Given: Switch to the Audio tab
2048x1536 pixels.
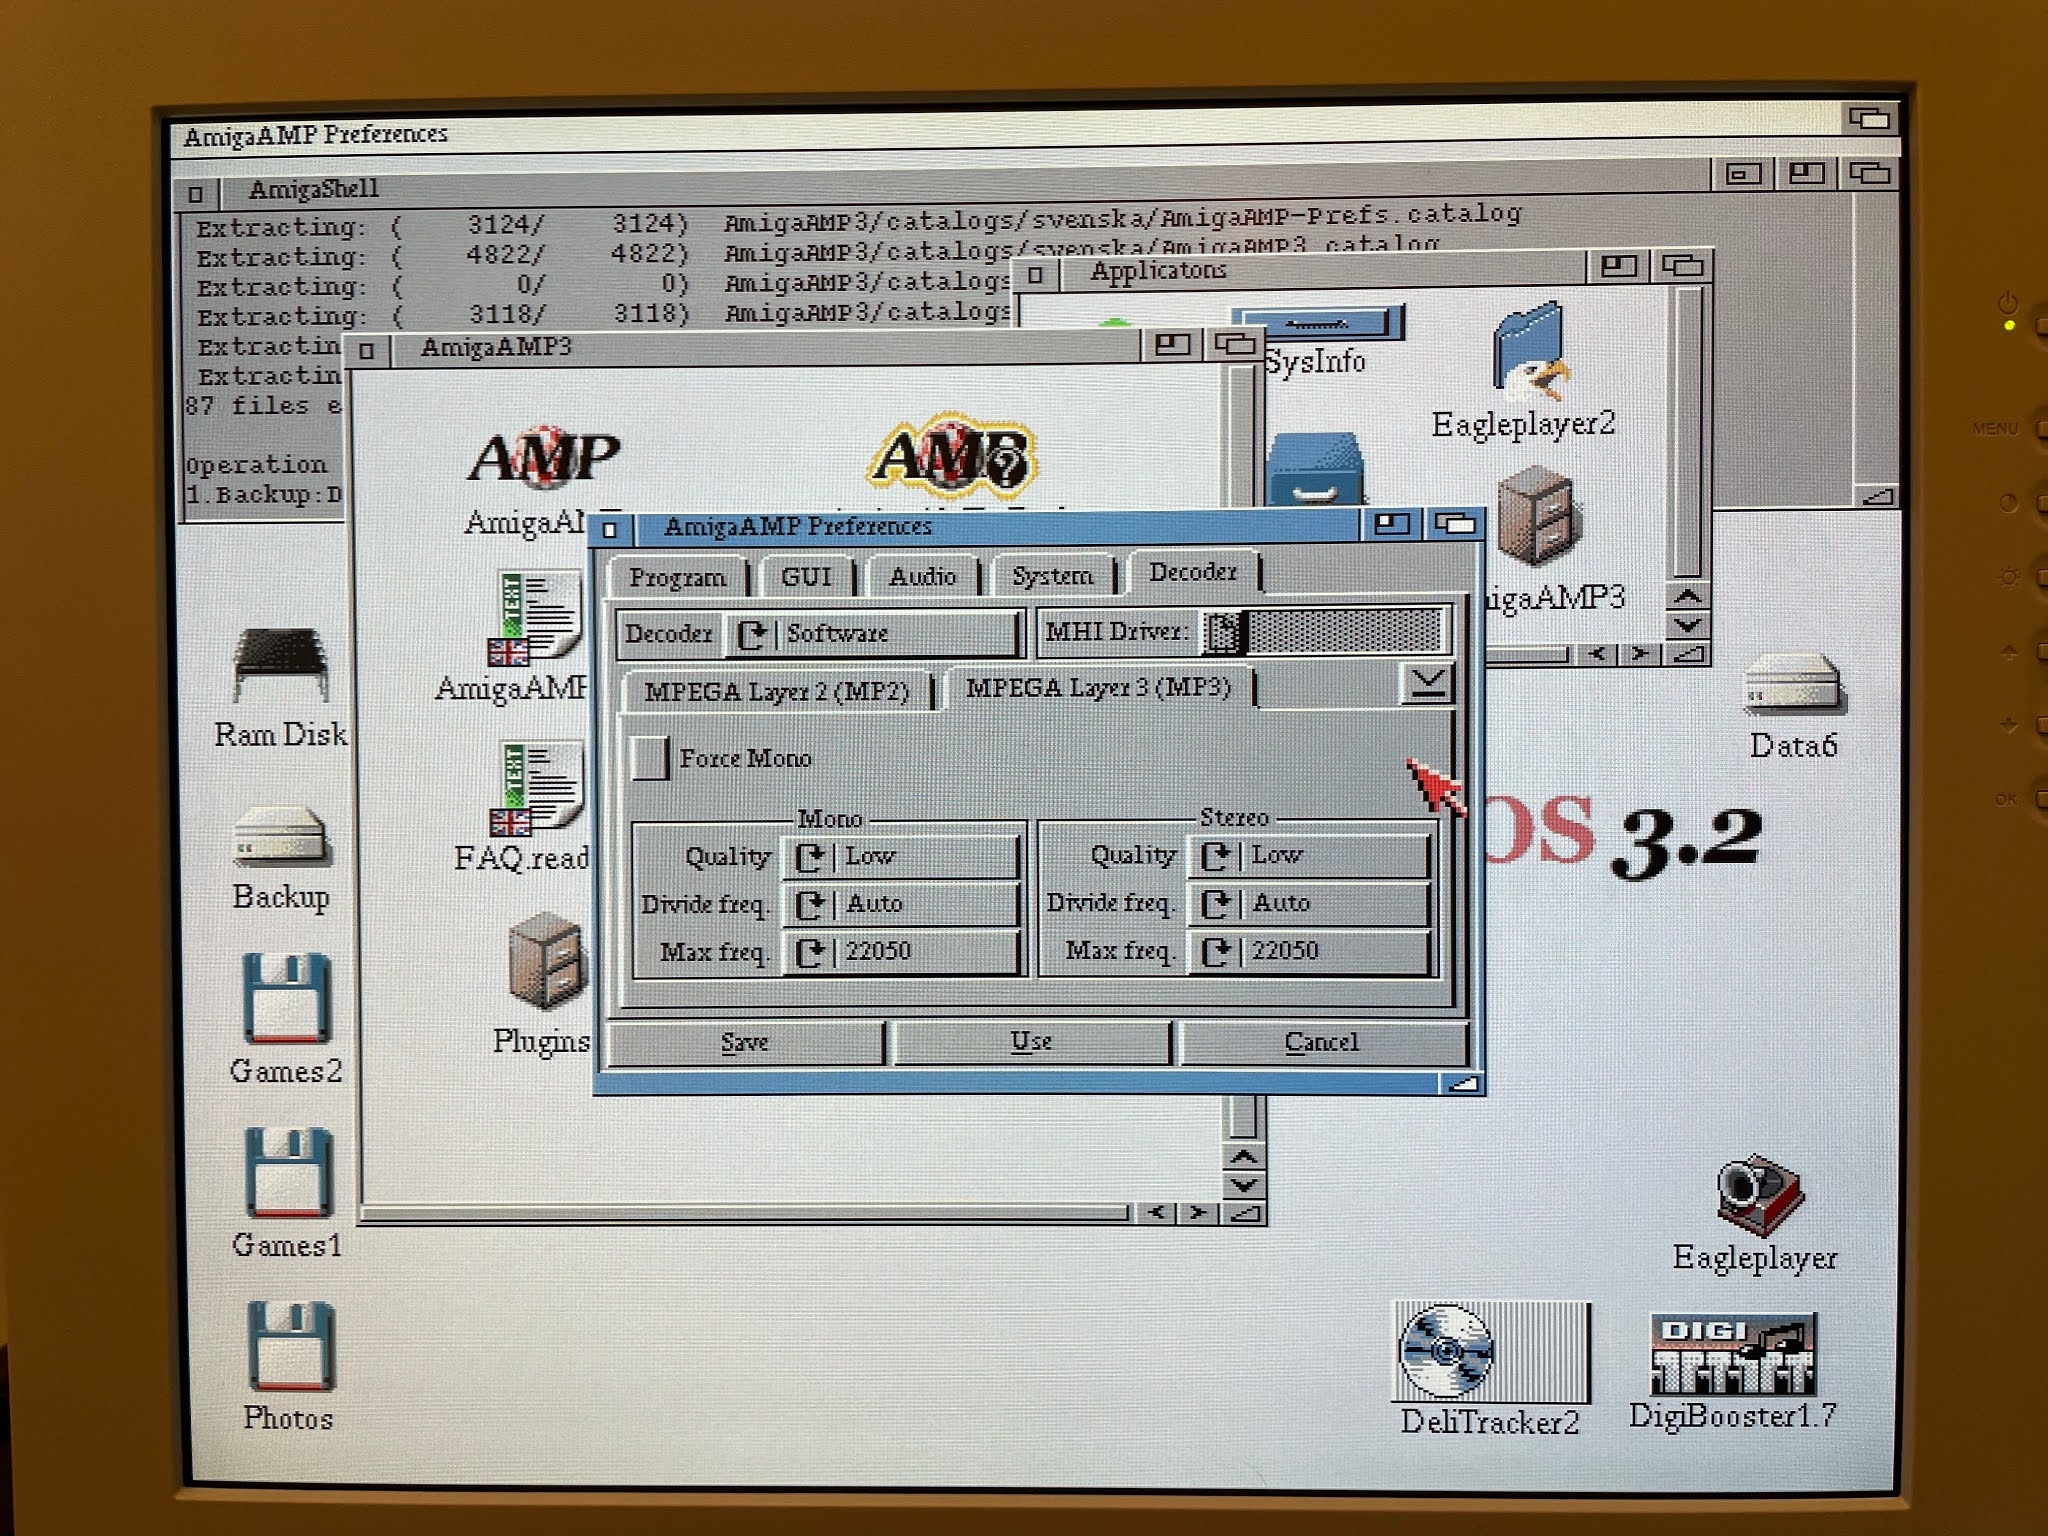Looking at the screenshot, I should point(922,577).
